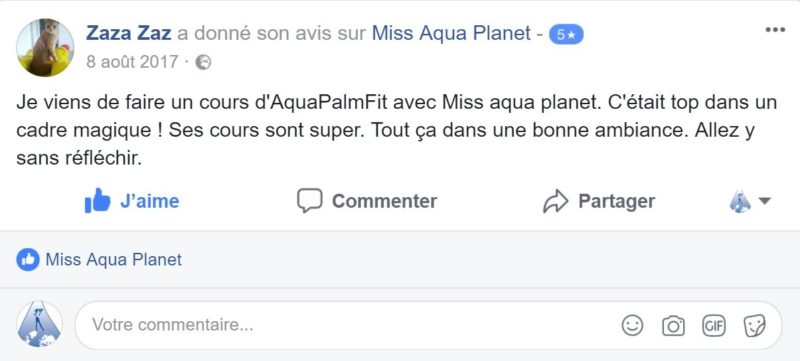Attach a photo with the camera icon
Viewport: 800px width, 361px height.
673,325
